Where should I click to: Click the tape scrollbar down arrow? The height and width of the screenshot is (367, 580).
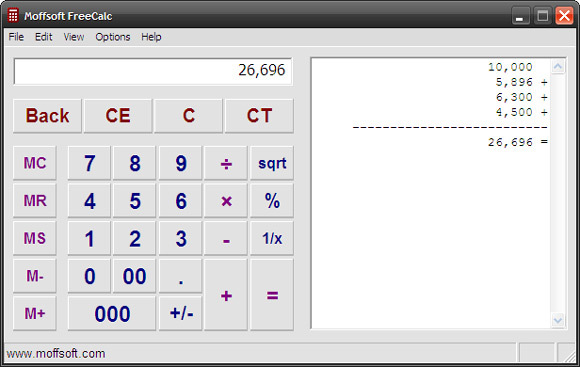[558, 320]
